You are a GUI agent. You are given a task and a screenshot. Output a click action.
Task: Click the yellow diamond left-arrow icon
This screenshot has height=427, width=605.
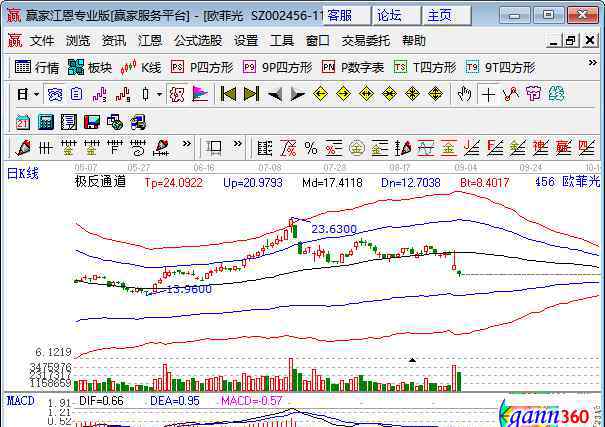click(x=320, y=94)
